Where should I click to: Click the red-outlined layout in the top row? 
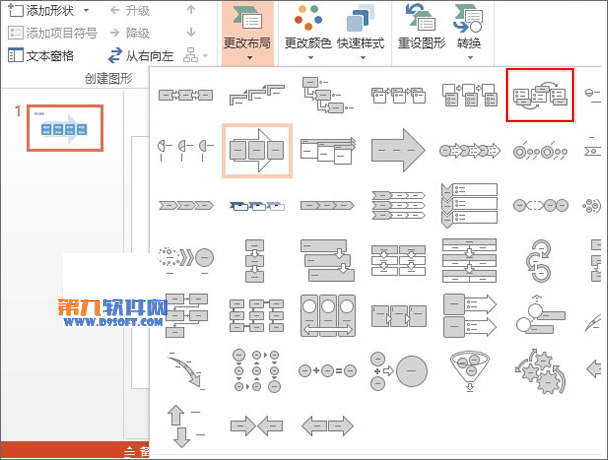(x=540, y=96)
